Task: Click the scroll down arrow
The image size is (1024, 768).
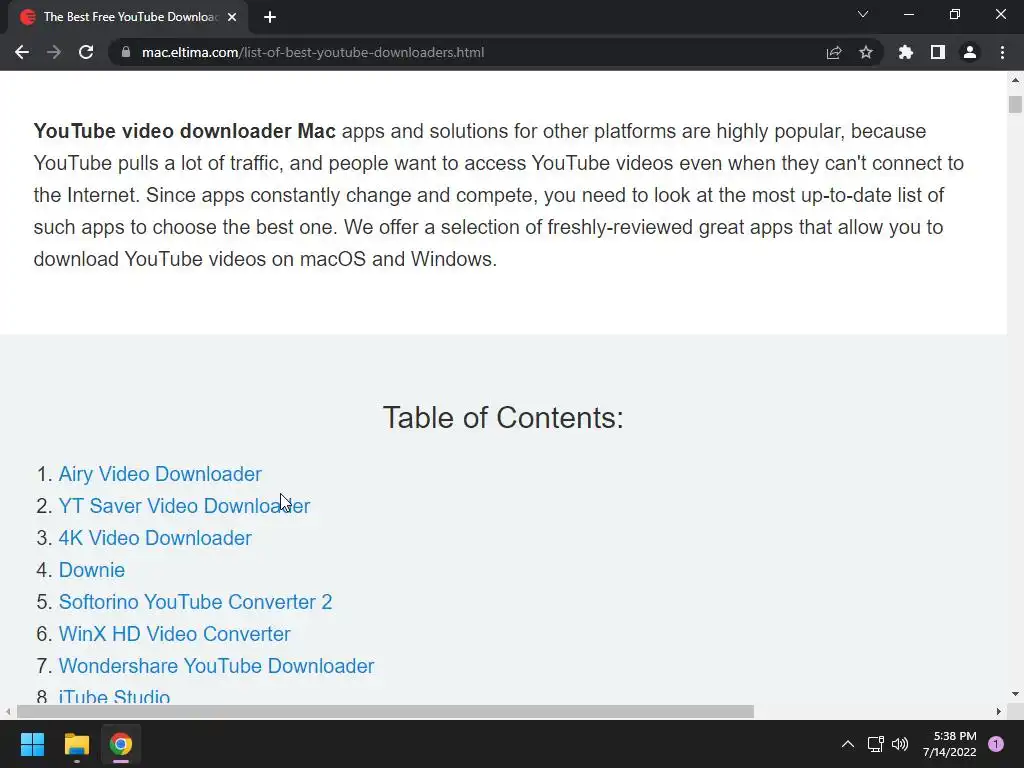Action: (x=1015, y=694)
